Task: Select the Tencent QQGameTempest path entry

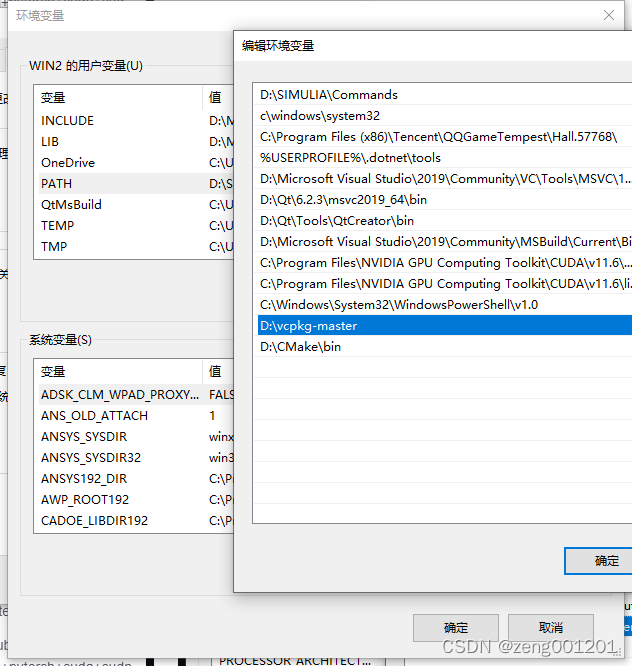Action: click(443, 136)
